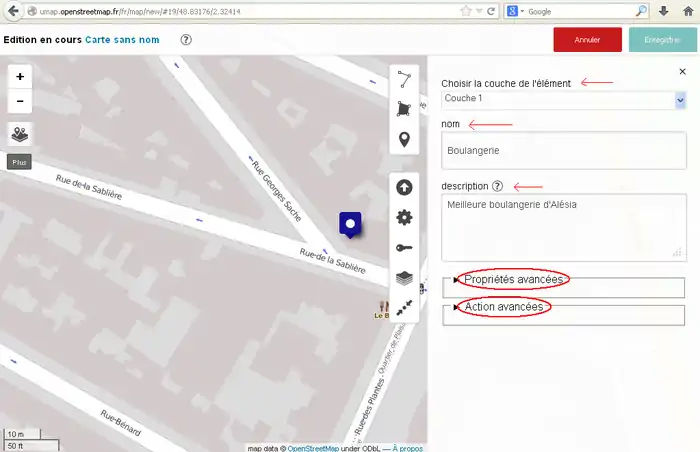Viewport: 700px width, 452px height.
Task: Expand Propriétés avancées section
Action: point(514,279)
